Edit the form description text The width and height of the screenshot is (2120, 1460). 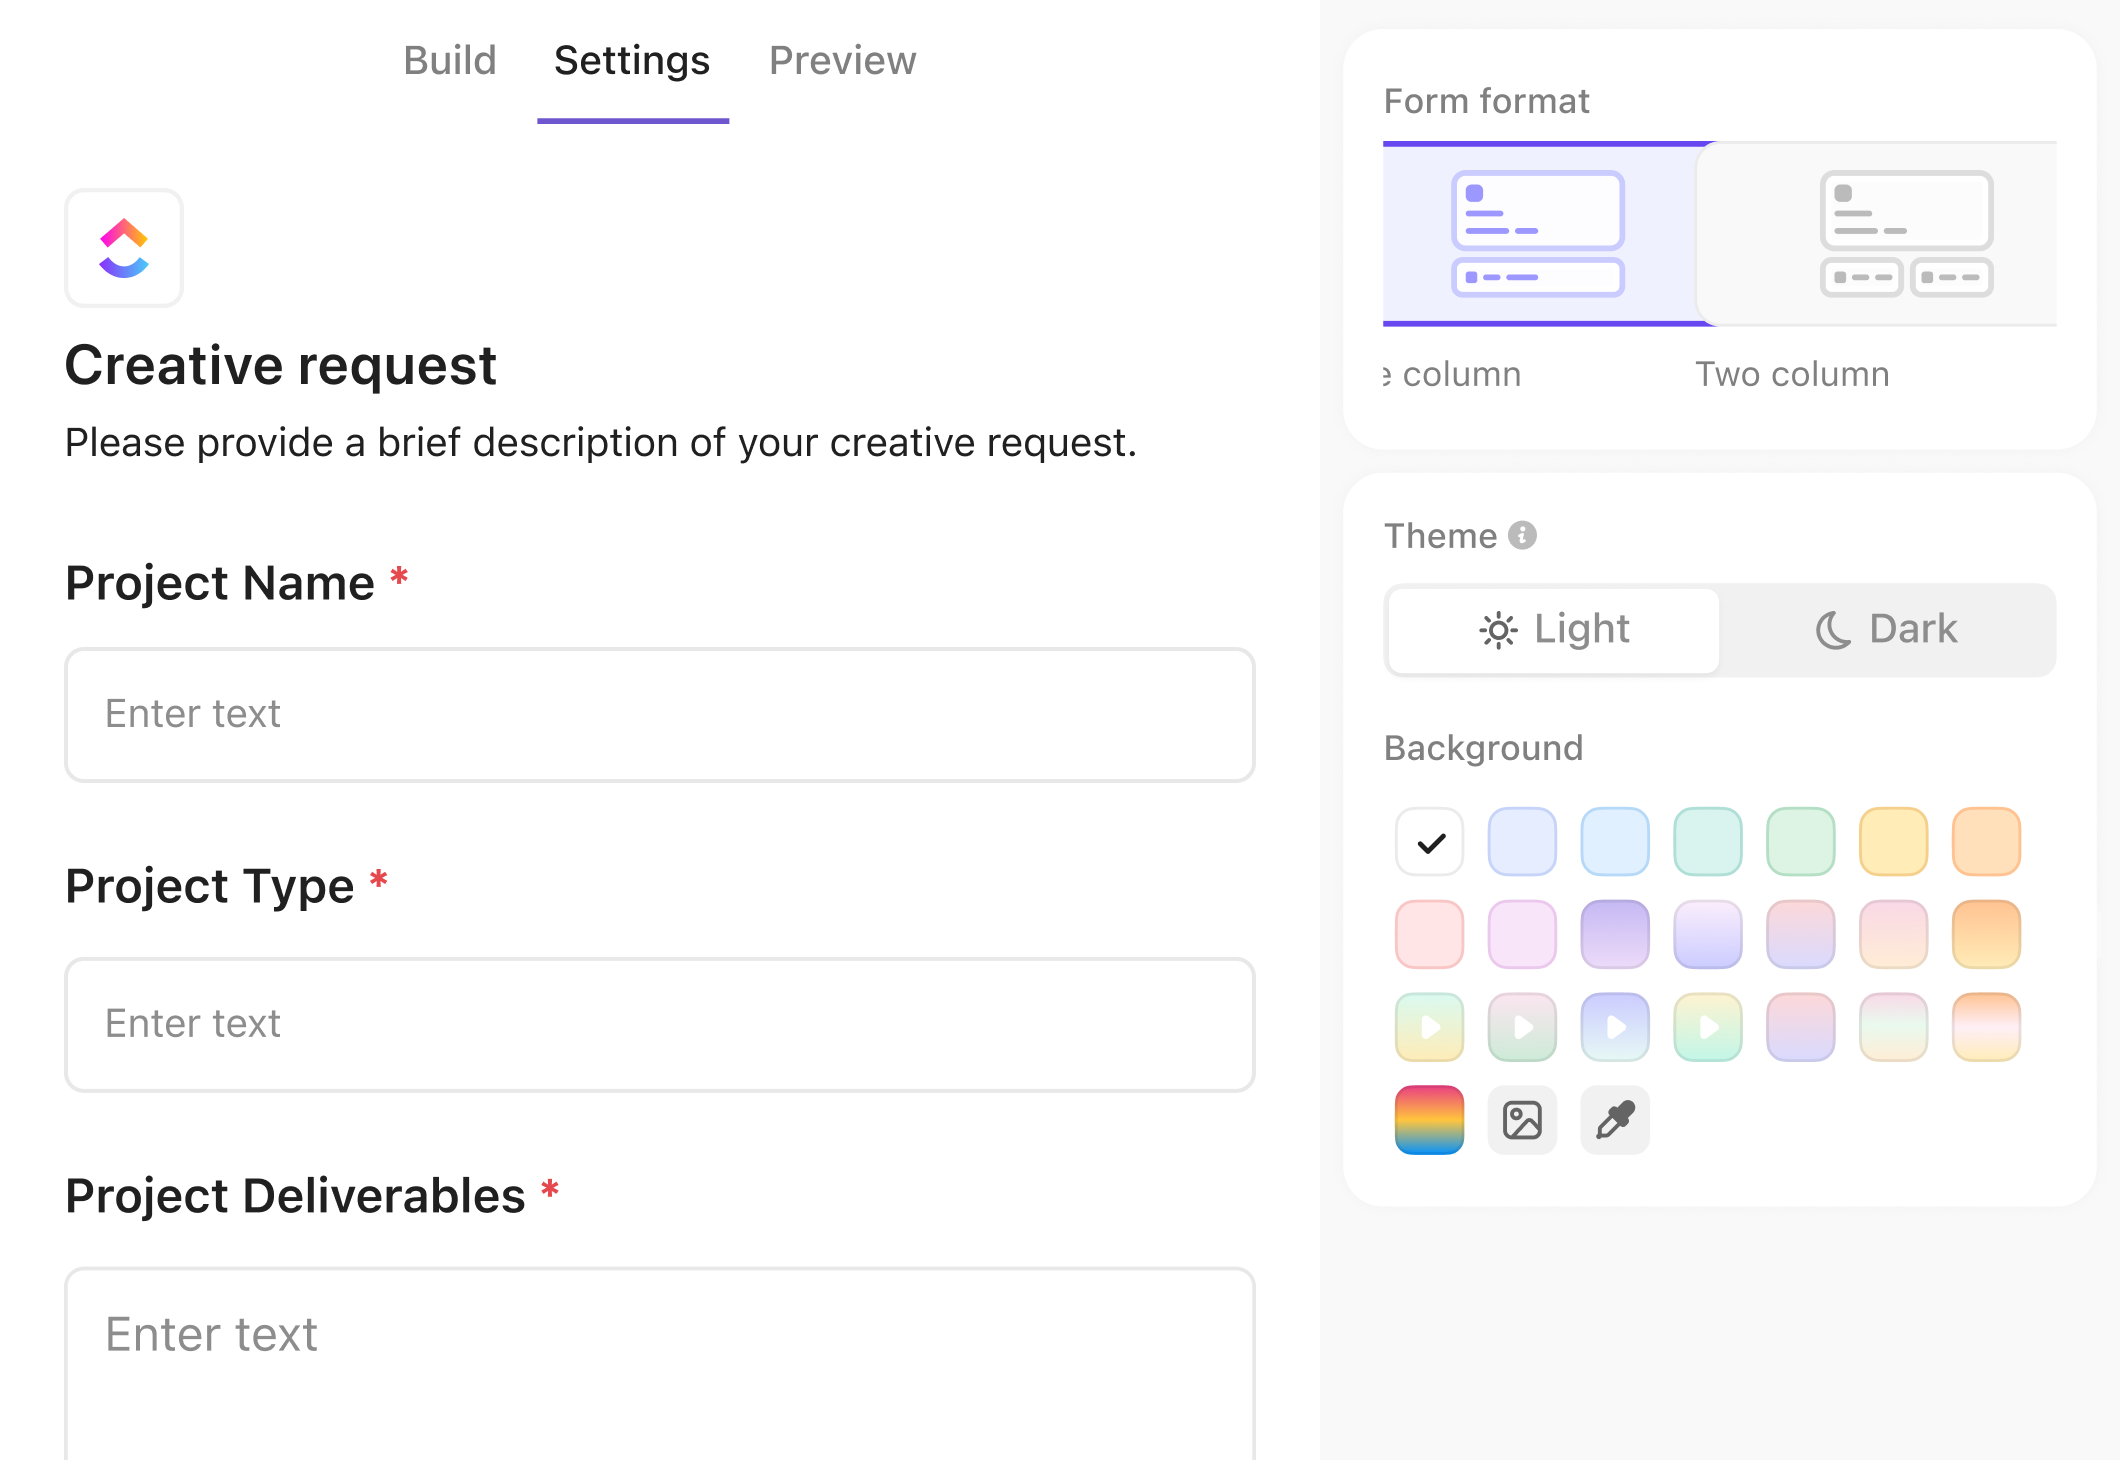[x=601, y=442]
